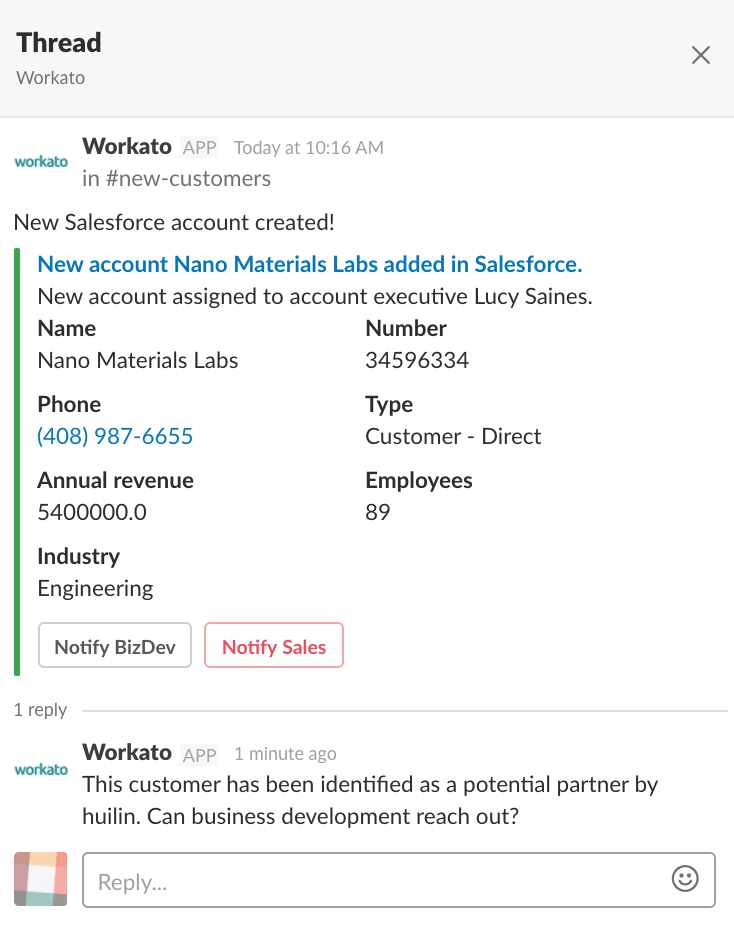The width and height of the screenshot is (734, 950).
Task: Open the emoji picker in the reply box
Action: pos(685,879)
